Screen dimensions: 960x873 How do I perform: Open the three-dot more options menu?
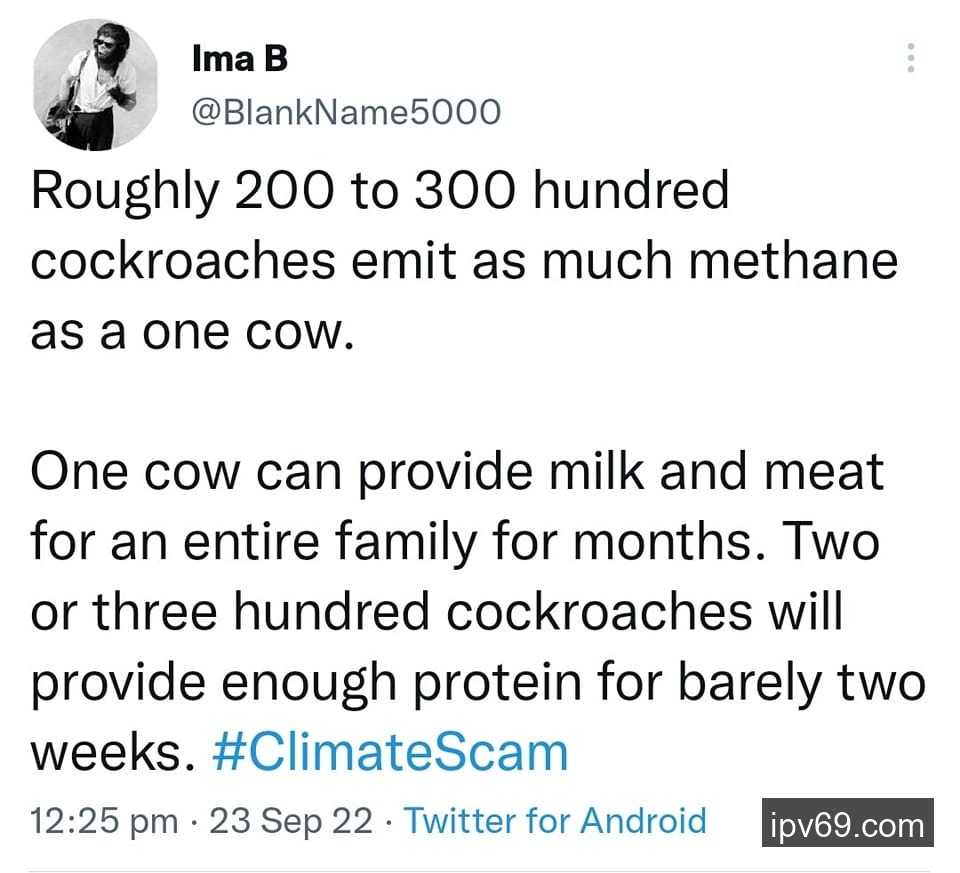[910, 57]
